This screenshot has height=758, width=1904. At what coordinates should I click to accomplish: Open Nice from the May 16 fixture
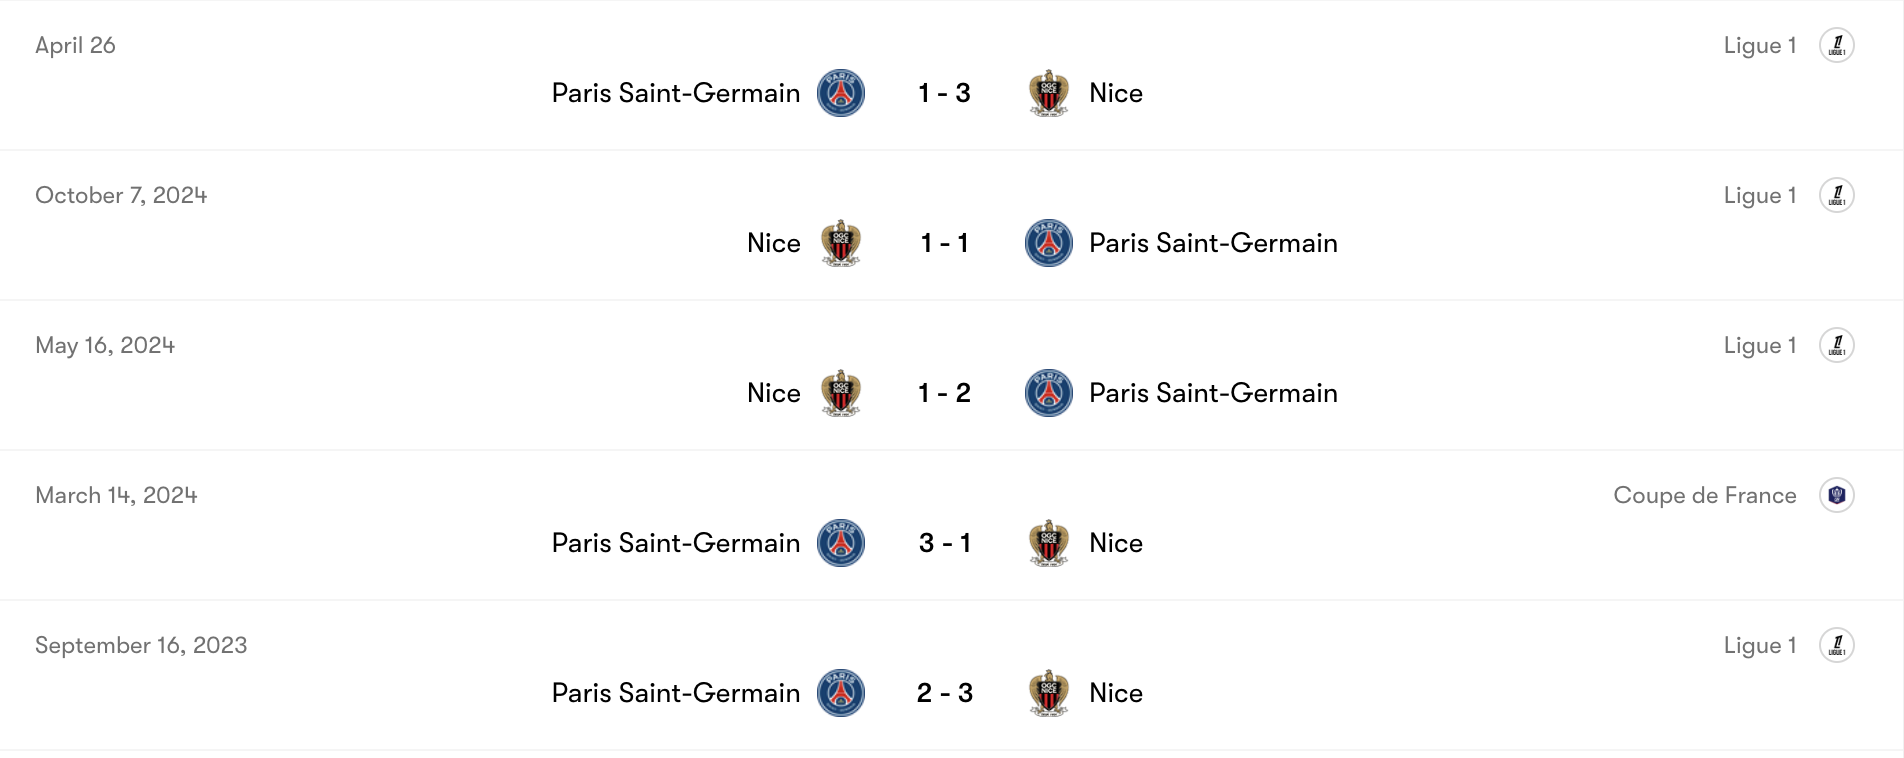tap(773, 393)
